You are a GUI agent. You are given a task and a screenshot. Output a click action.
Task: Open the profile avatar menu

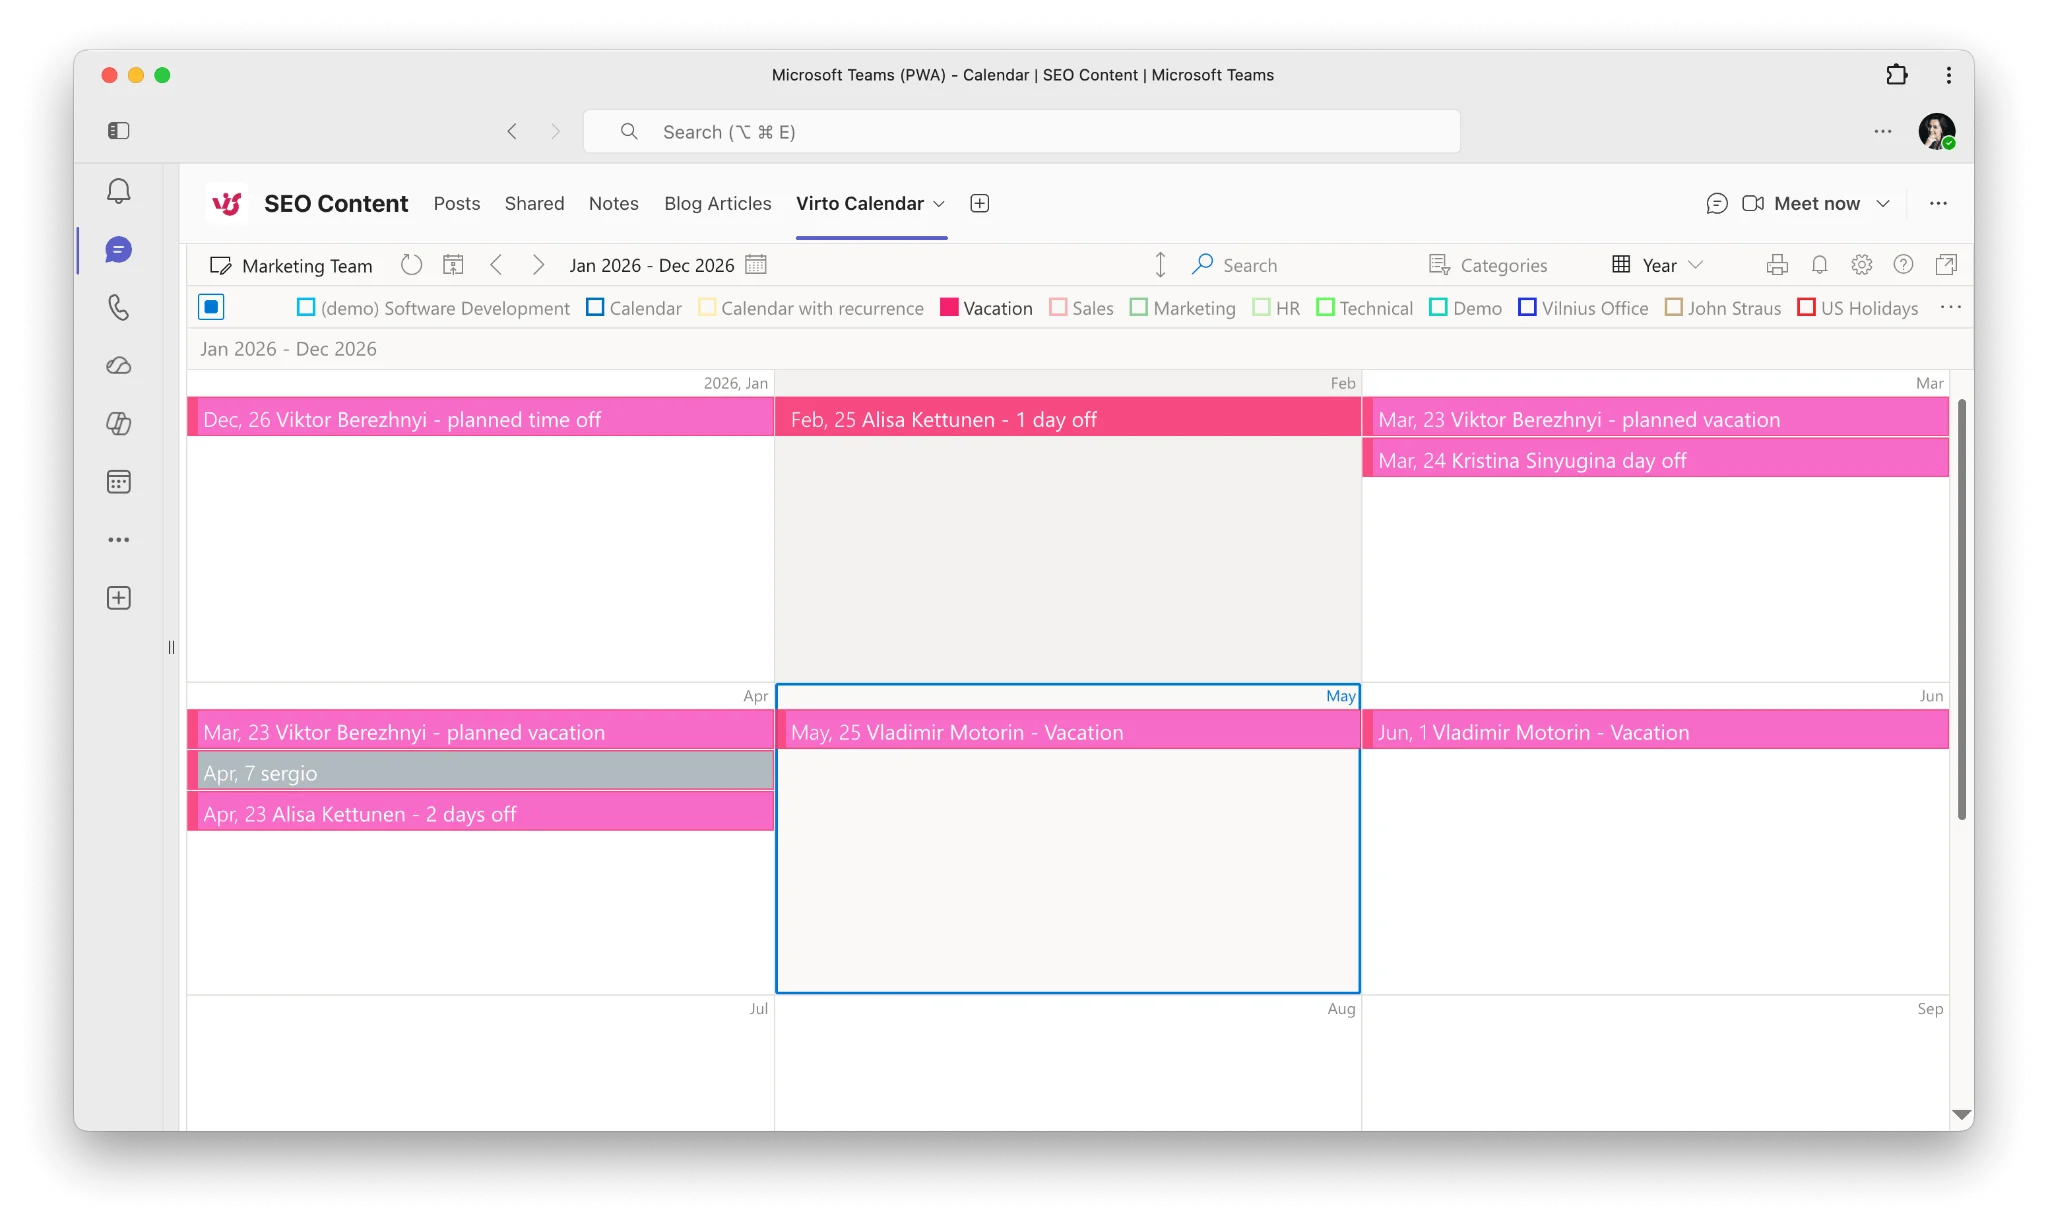1937,132
